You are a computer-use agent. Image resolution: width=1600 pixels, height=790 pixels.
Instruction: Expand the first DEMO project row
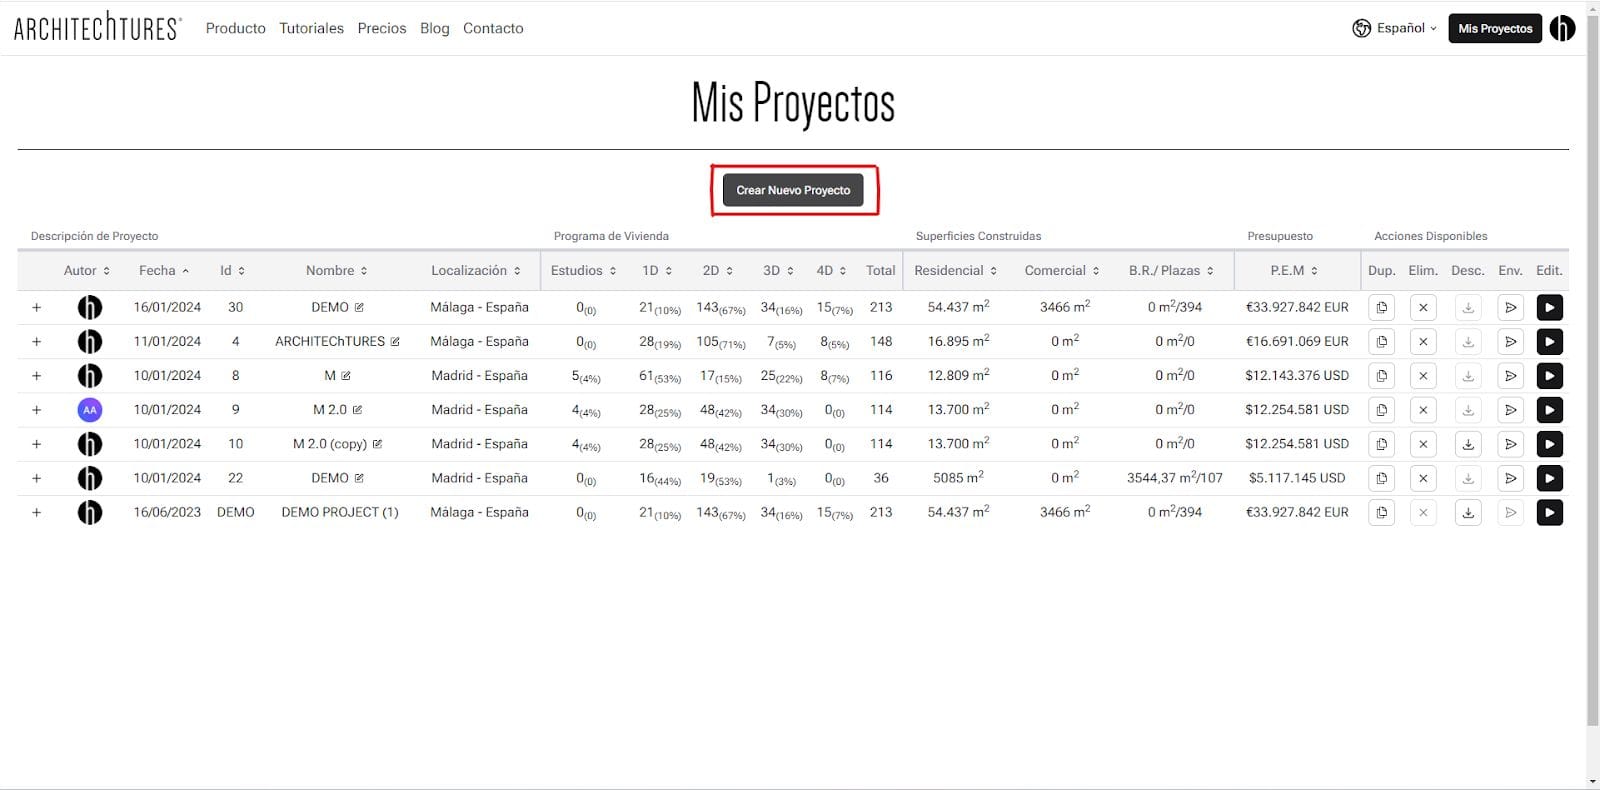(37, 308)
